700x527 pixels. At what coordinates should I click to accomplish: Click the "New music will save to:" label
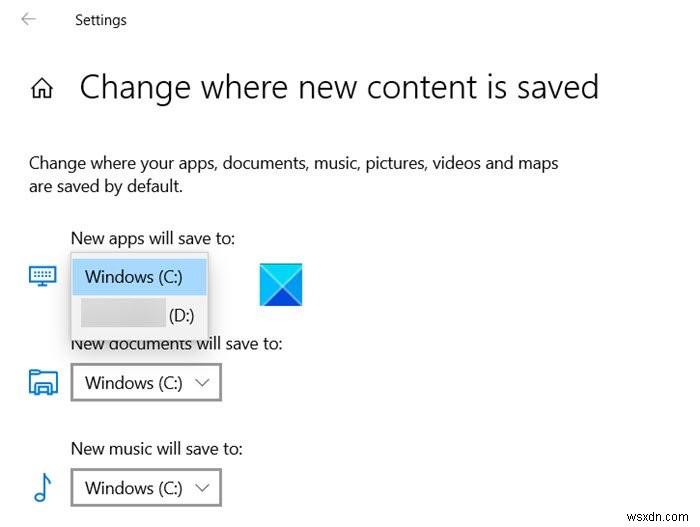pyautogui.click(x=157, y=449)
